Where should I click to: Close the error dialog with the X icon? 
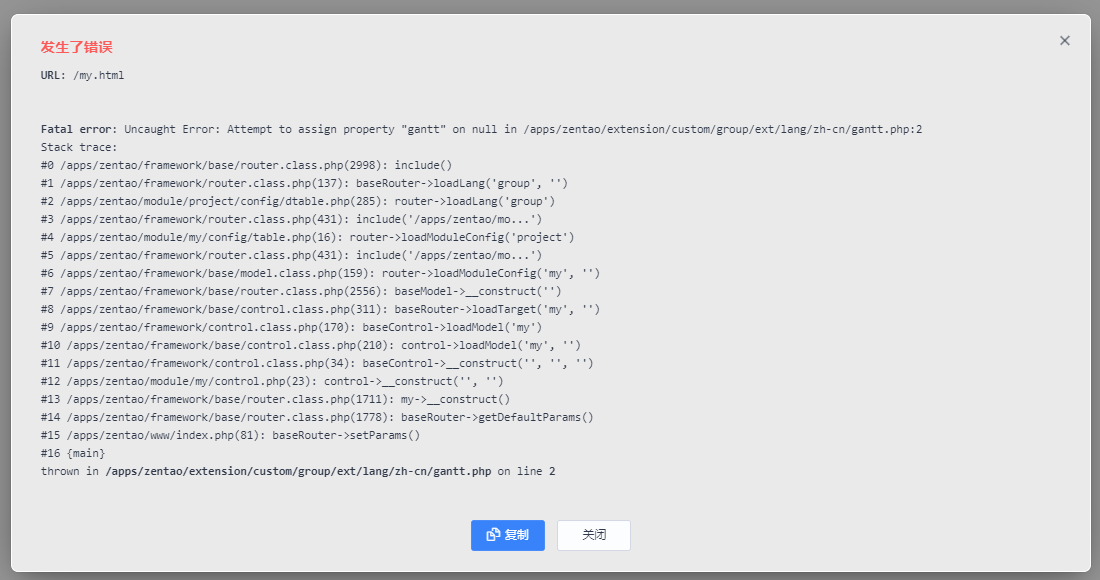click(x=1065, y=40)
